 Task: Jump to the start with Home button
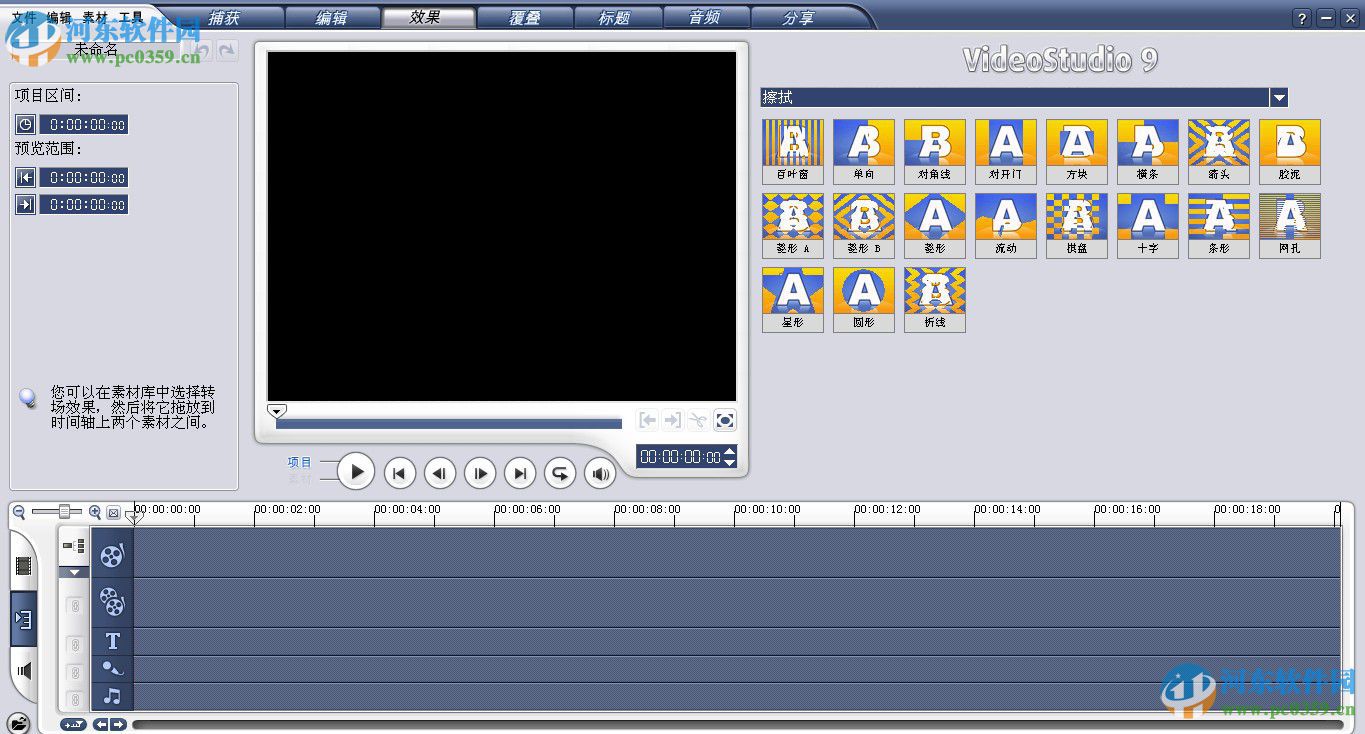point(400,474)
